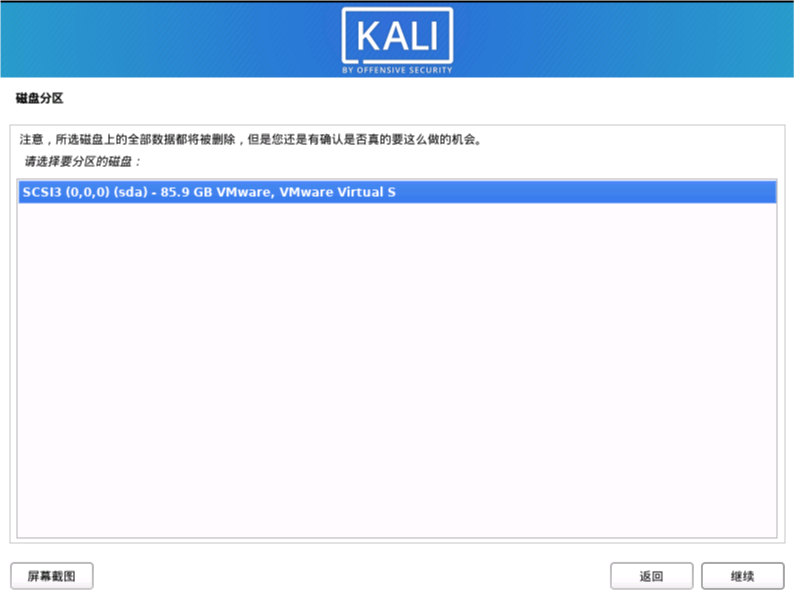Click the blue banner right of the logo

coord(623,39)
